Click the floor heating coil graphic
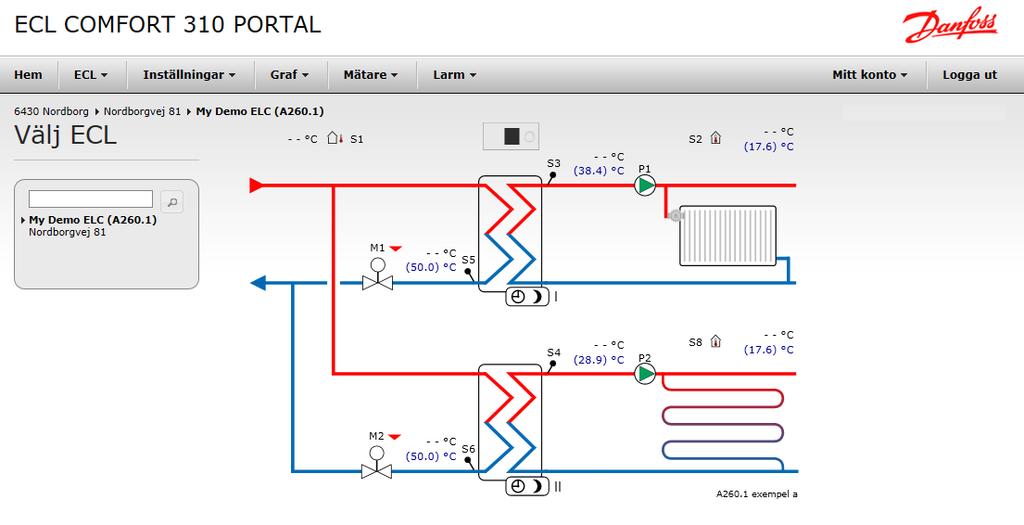 click(722, 422)
